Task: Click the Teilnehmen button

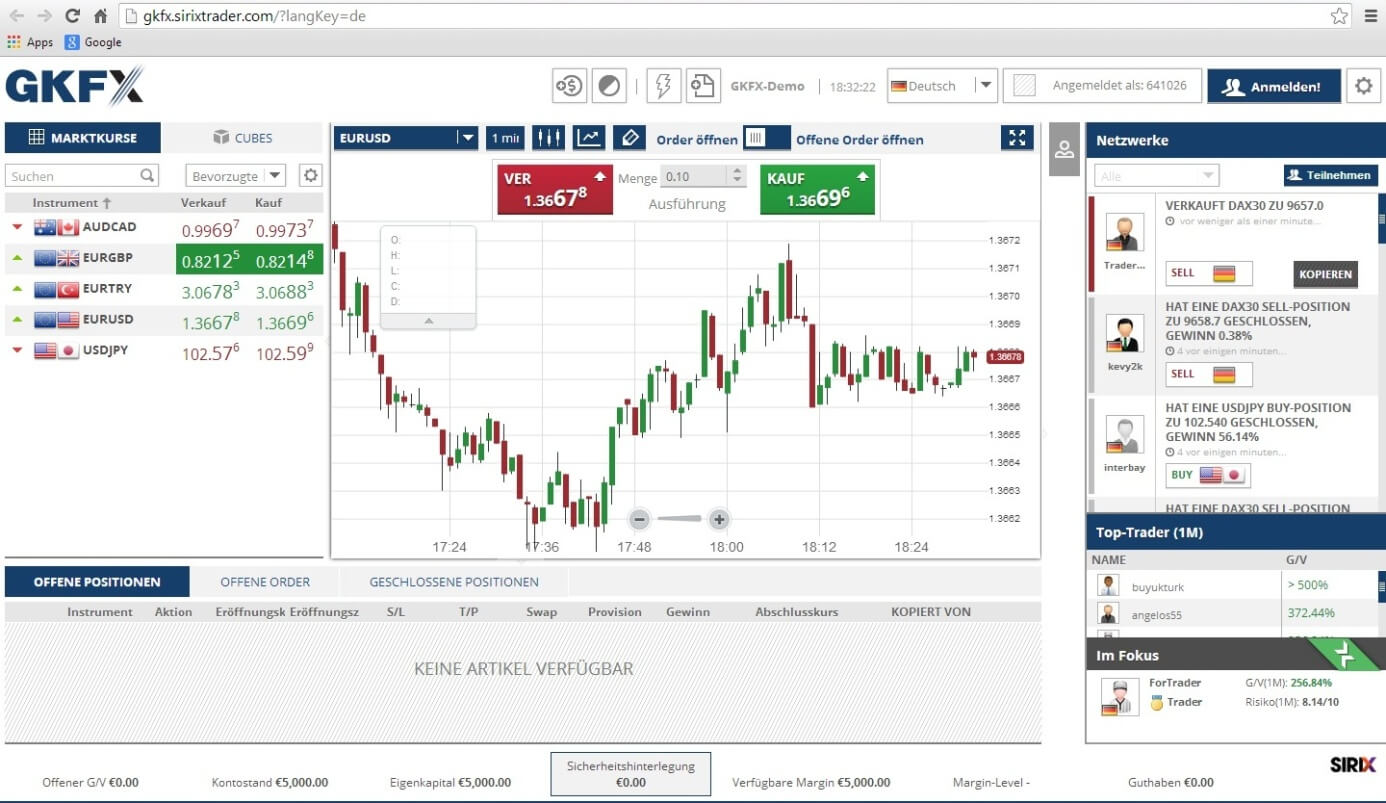Action: coord(1330,175)
